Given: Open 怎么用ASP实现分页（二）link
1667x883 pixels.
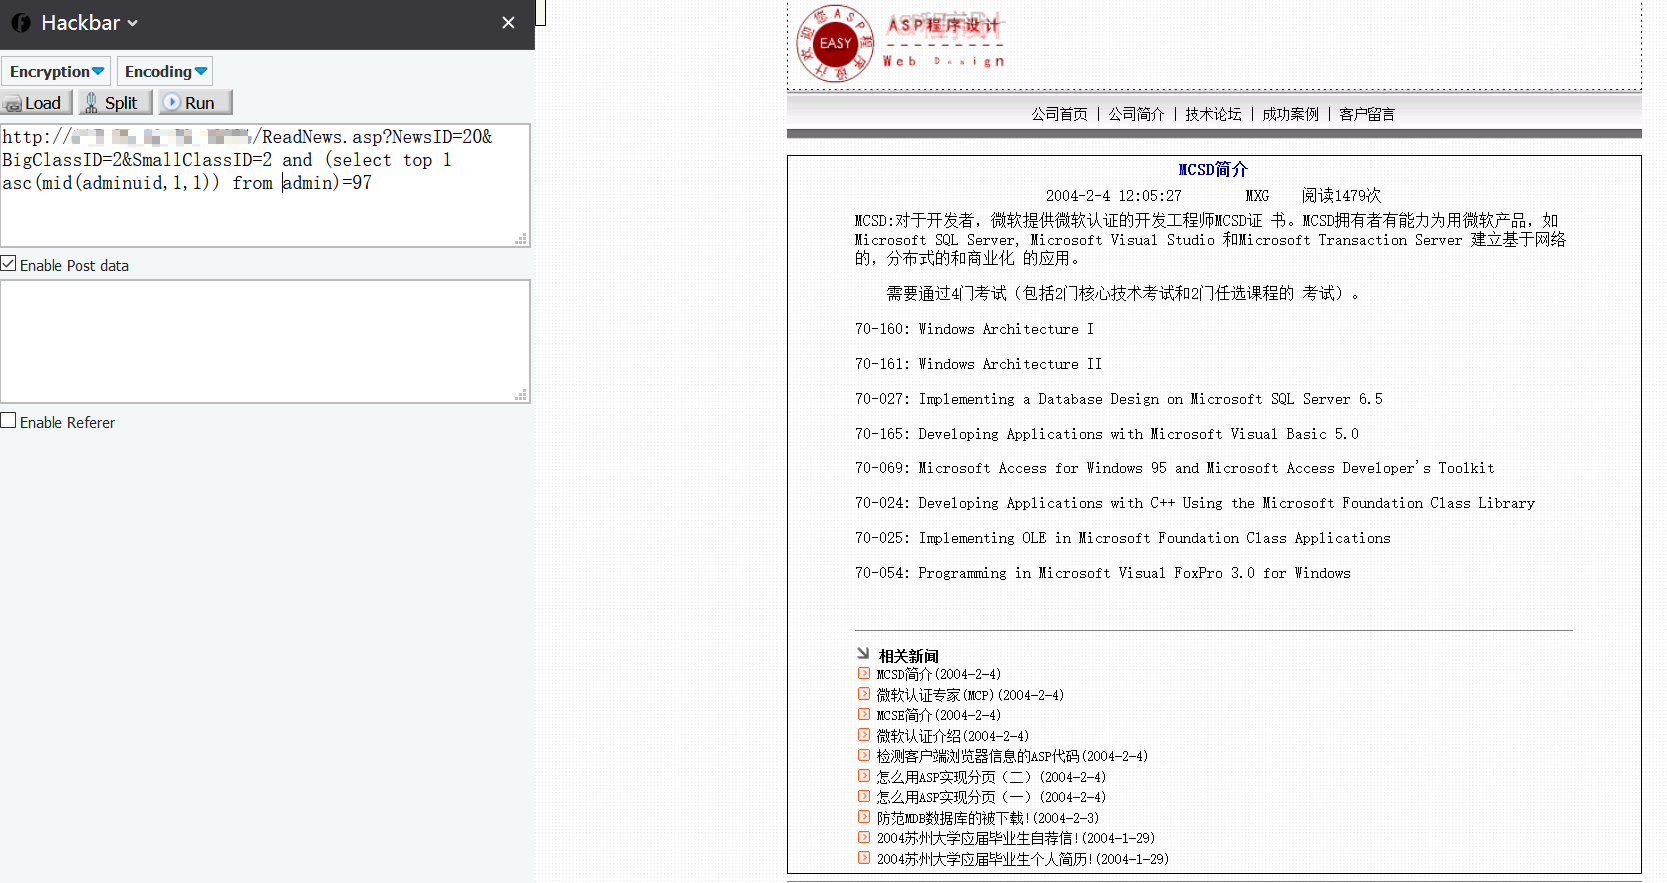Looking at the screenshot, I should pyautogui.click(x=991, y=777).
